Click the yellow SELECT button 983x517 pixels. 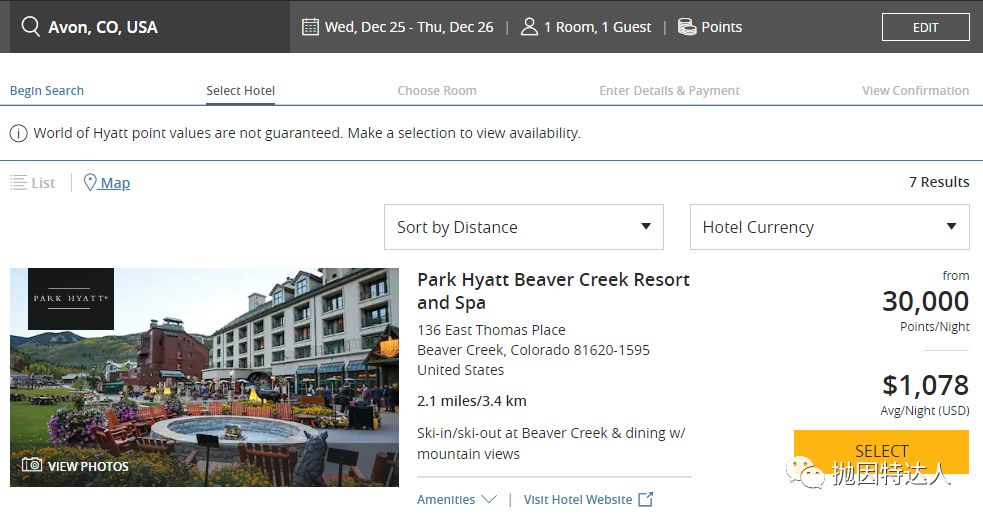coord(881,451)
